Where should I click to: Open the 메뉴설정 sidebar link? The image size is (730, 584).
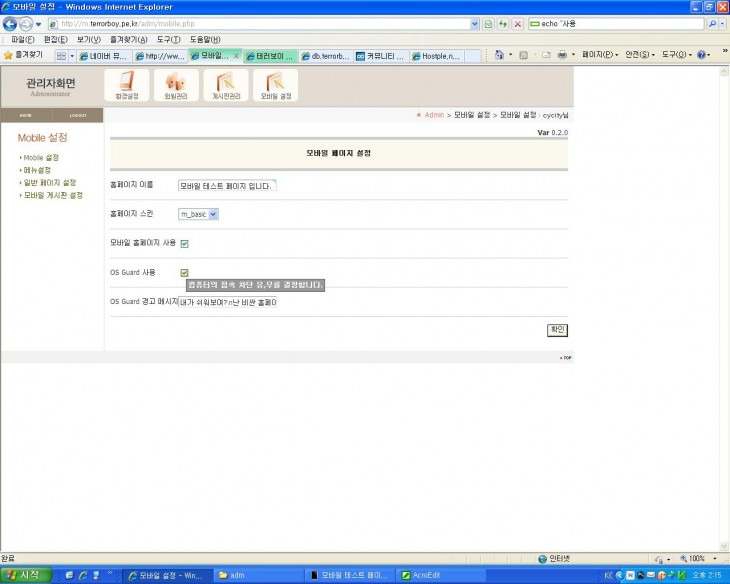[37, 170]
